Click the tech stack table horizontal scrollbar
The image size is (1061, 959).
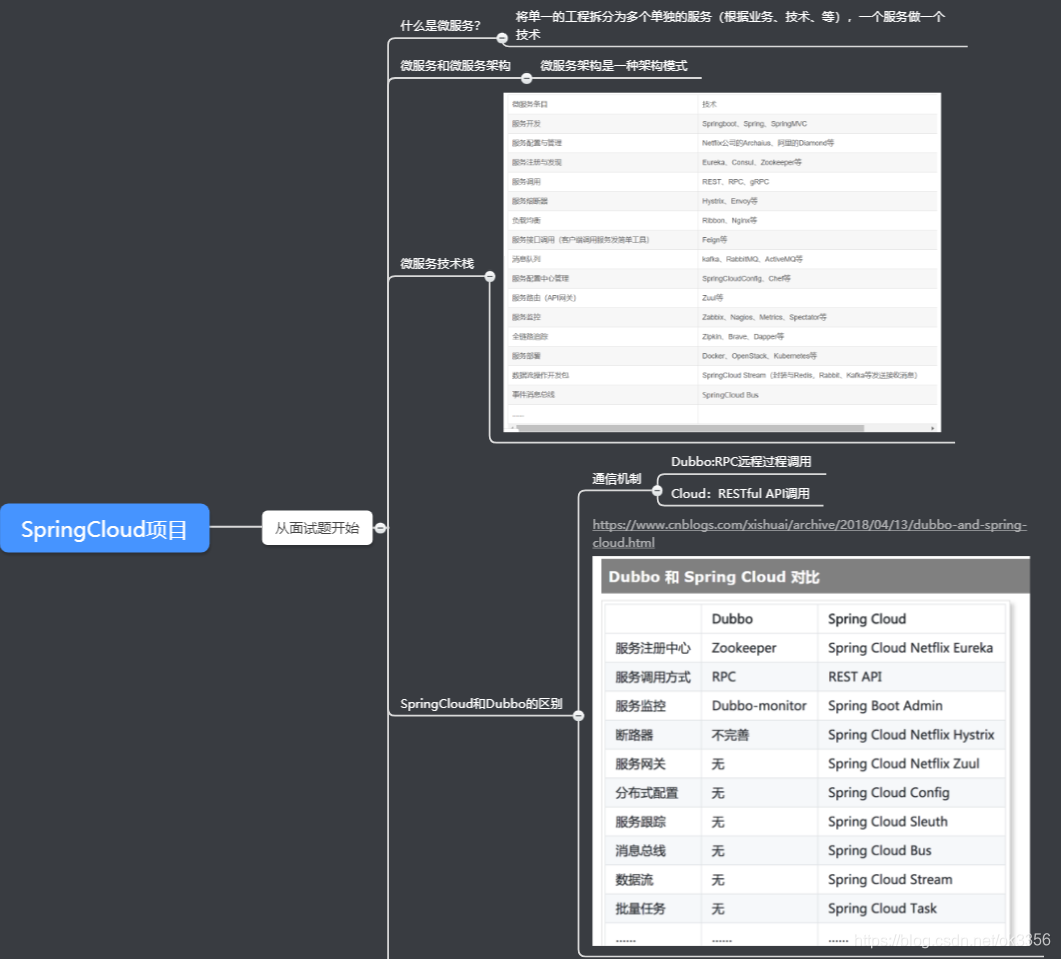pos(690,428)
